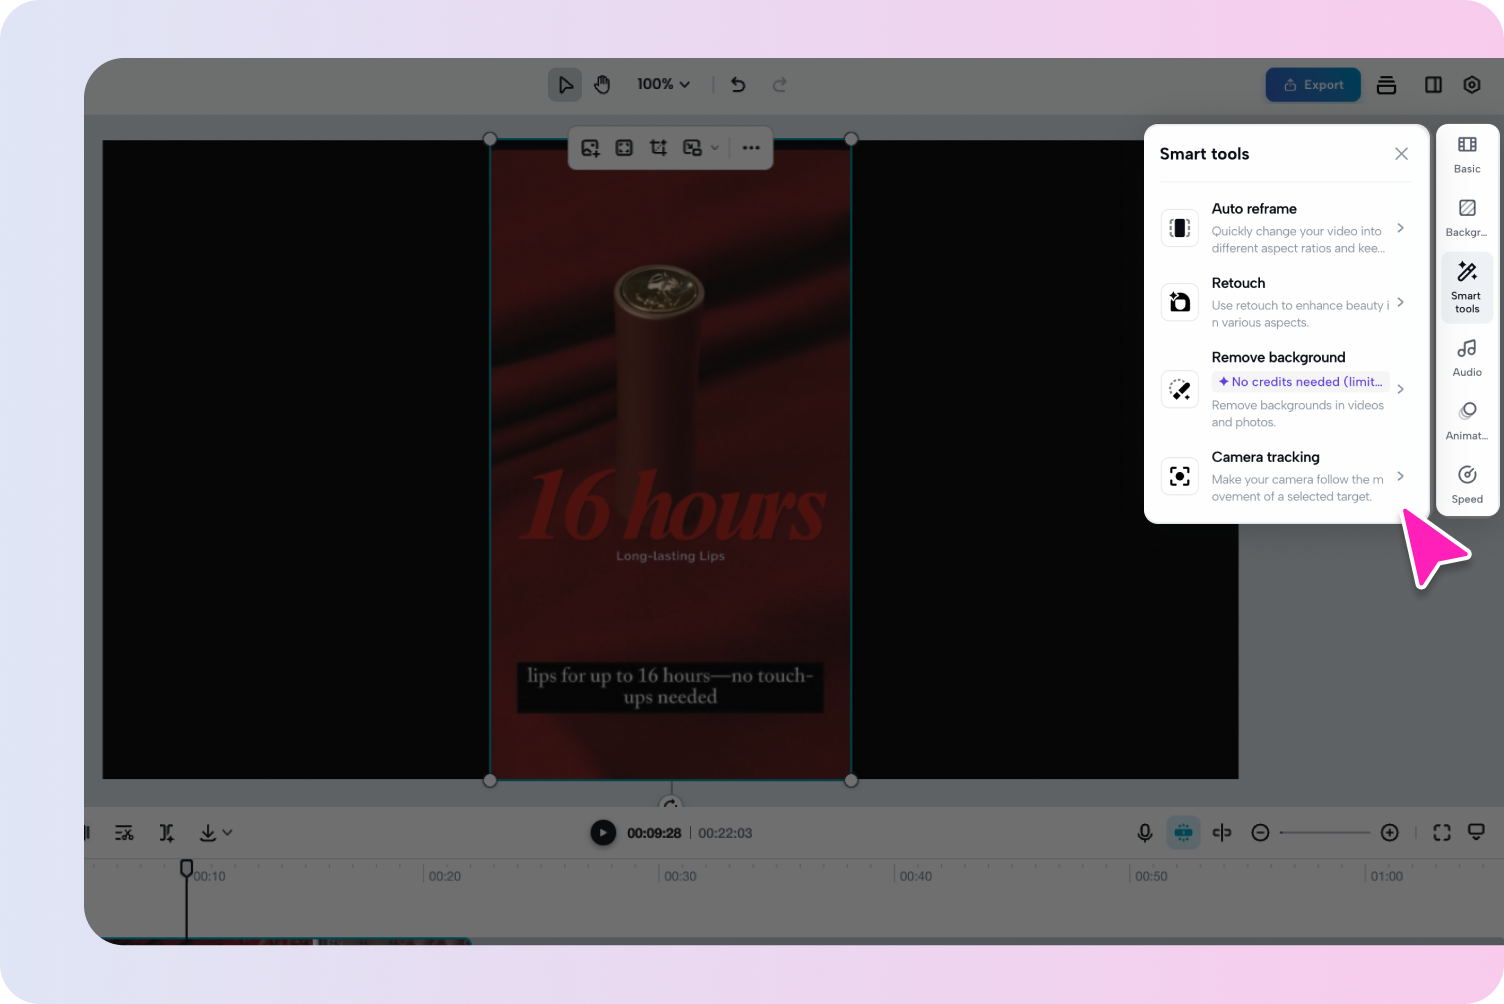Select the Retouch tool in Smart tools
This screenshot has width=1504, height=1004.
click(x=1285, y=301)
